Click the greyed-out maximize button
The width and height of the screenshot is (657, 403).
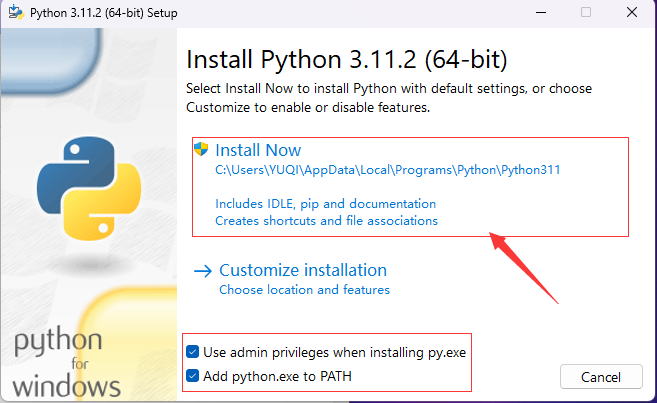(x=586, y=12)
